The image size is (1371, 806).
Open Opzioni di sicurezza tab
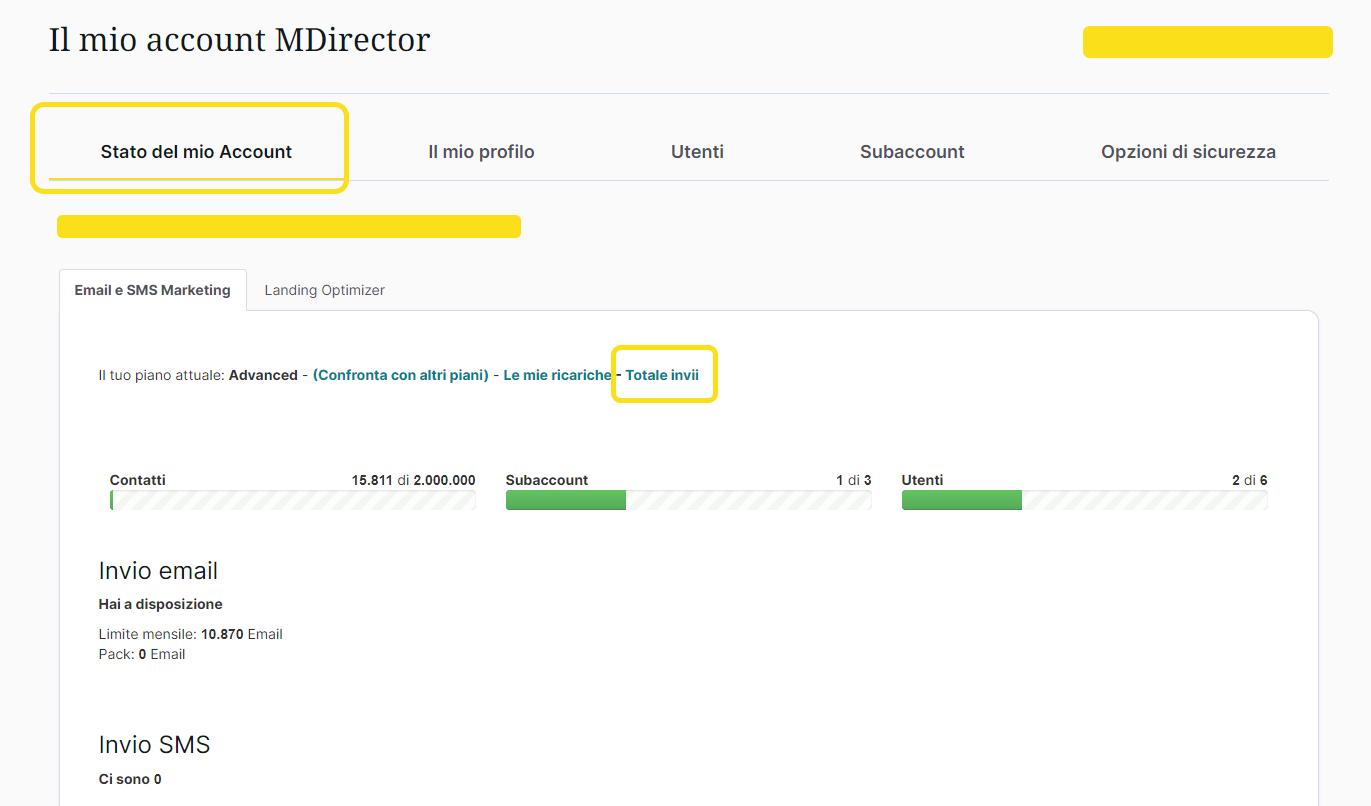pyautogui.click(x=1188, y=152)
